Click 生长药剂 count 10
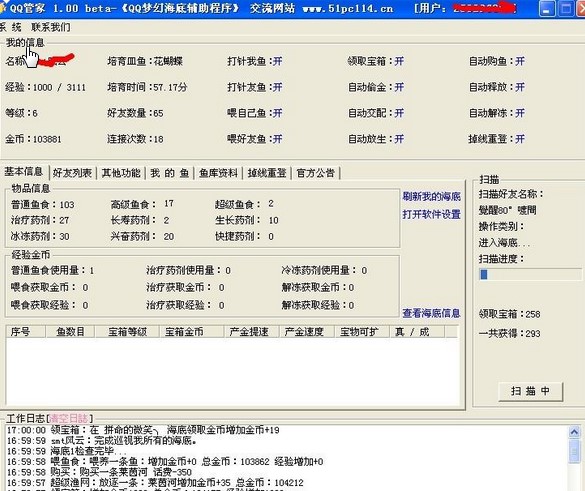Viewport: 585px width, 491px height. coord(273,221)
